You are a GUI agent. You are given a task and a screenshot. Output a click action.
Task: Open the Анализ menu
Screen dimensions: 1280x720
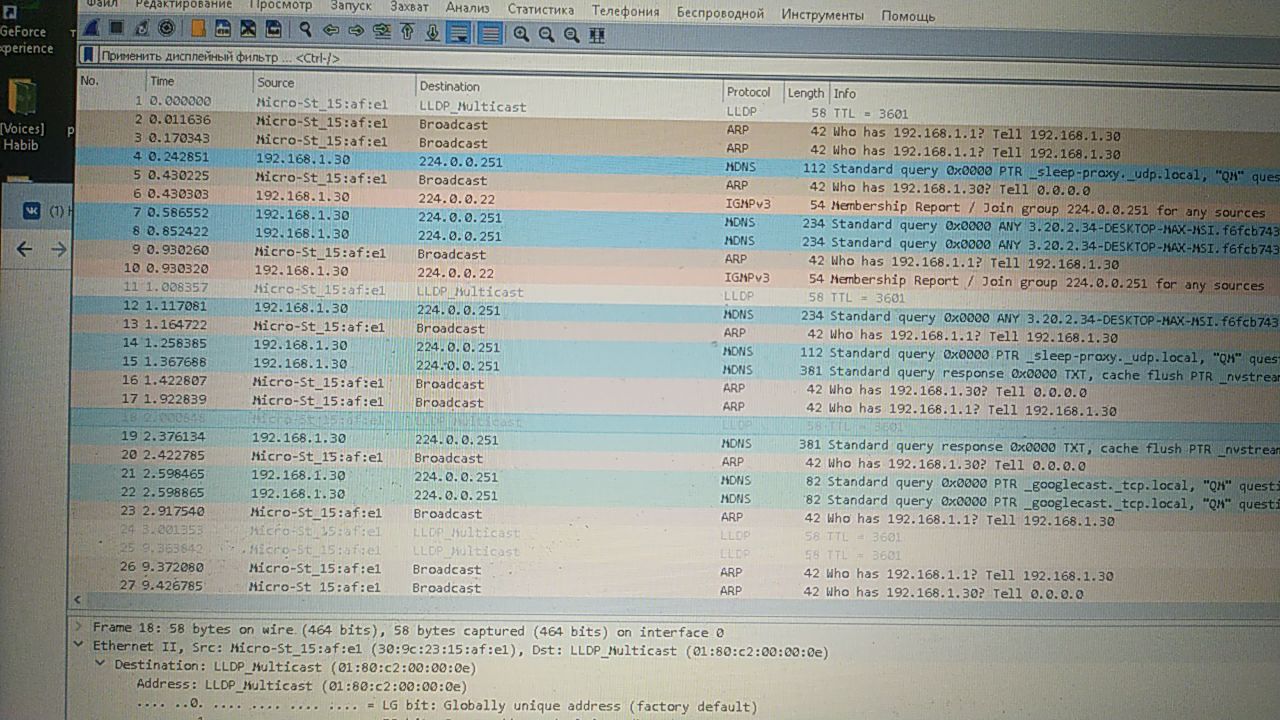pos(467,8)
